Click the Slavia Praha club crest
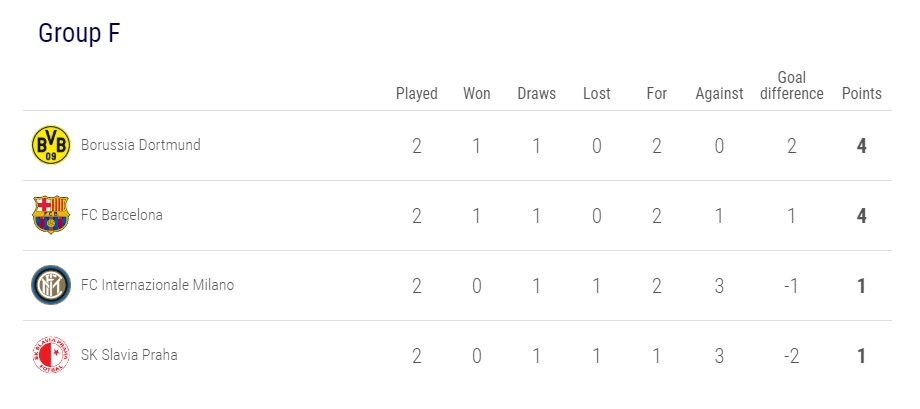 [51, 356]
